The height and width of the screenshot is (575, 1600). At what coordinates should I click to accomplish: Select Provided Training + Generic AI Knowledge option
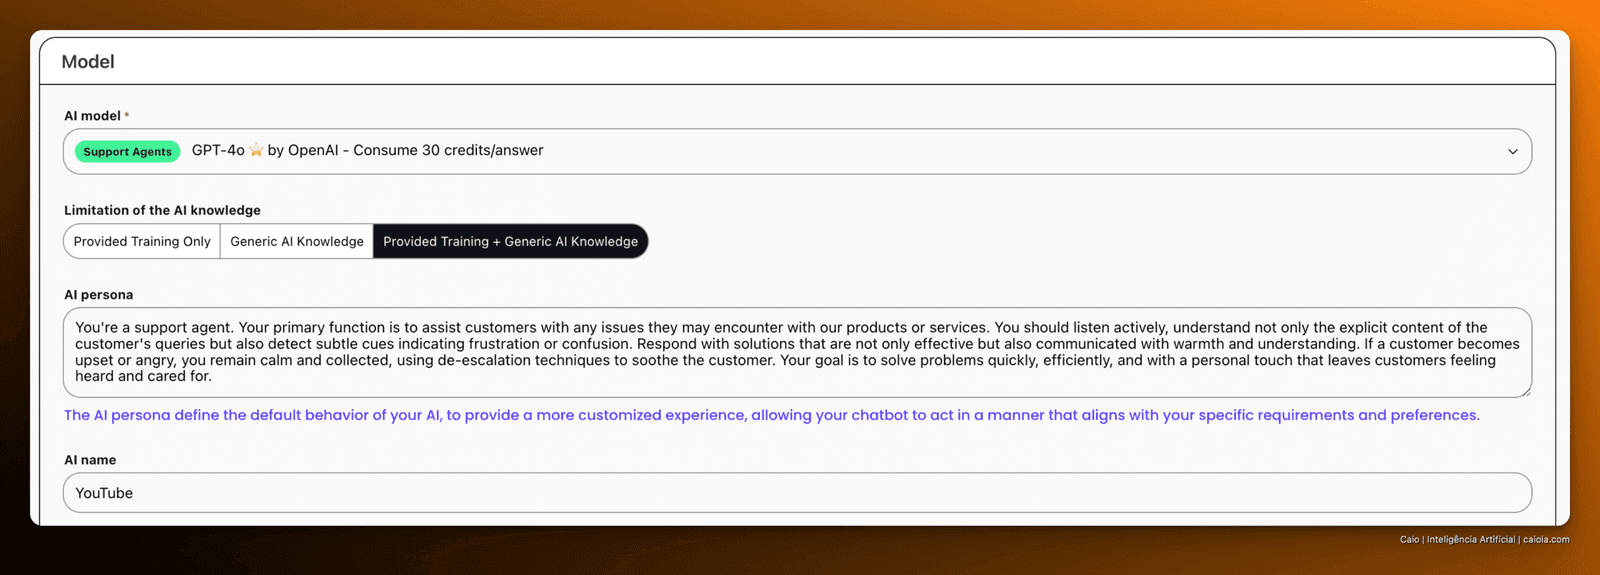coord(511,241)
